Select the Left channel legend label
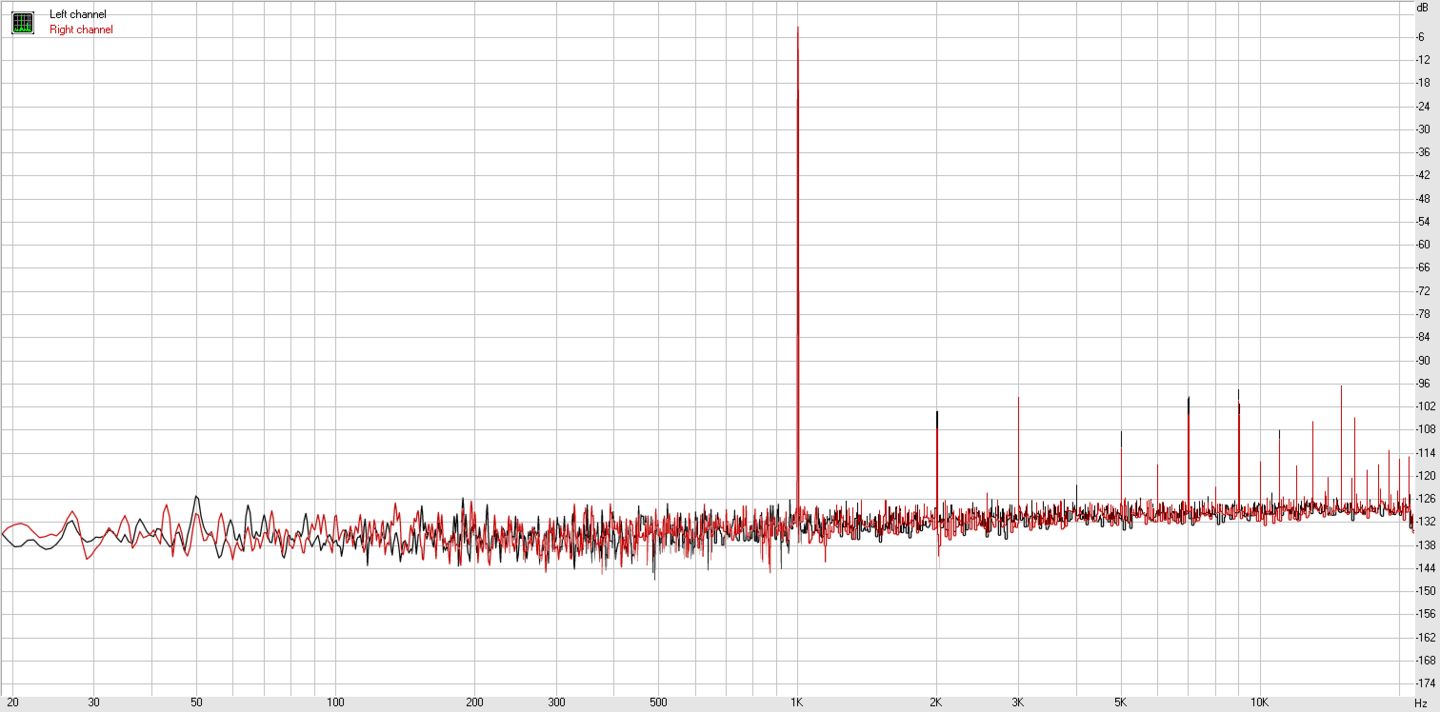This screenshot has width=1440, height=712. coord(77,15)
